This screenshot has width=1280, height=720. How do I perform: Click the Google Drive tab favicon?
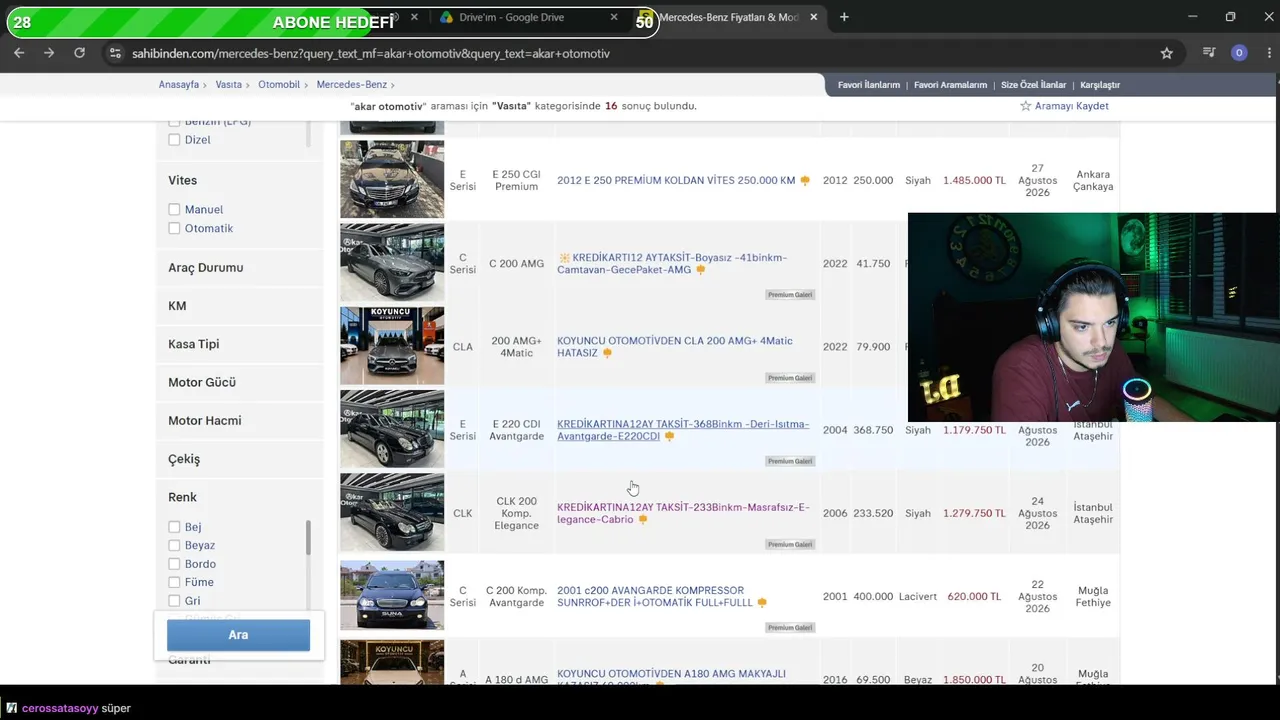click(446, 17)
